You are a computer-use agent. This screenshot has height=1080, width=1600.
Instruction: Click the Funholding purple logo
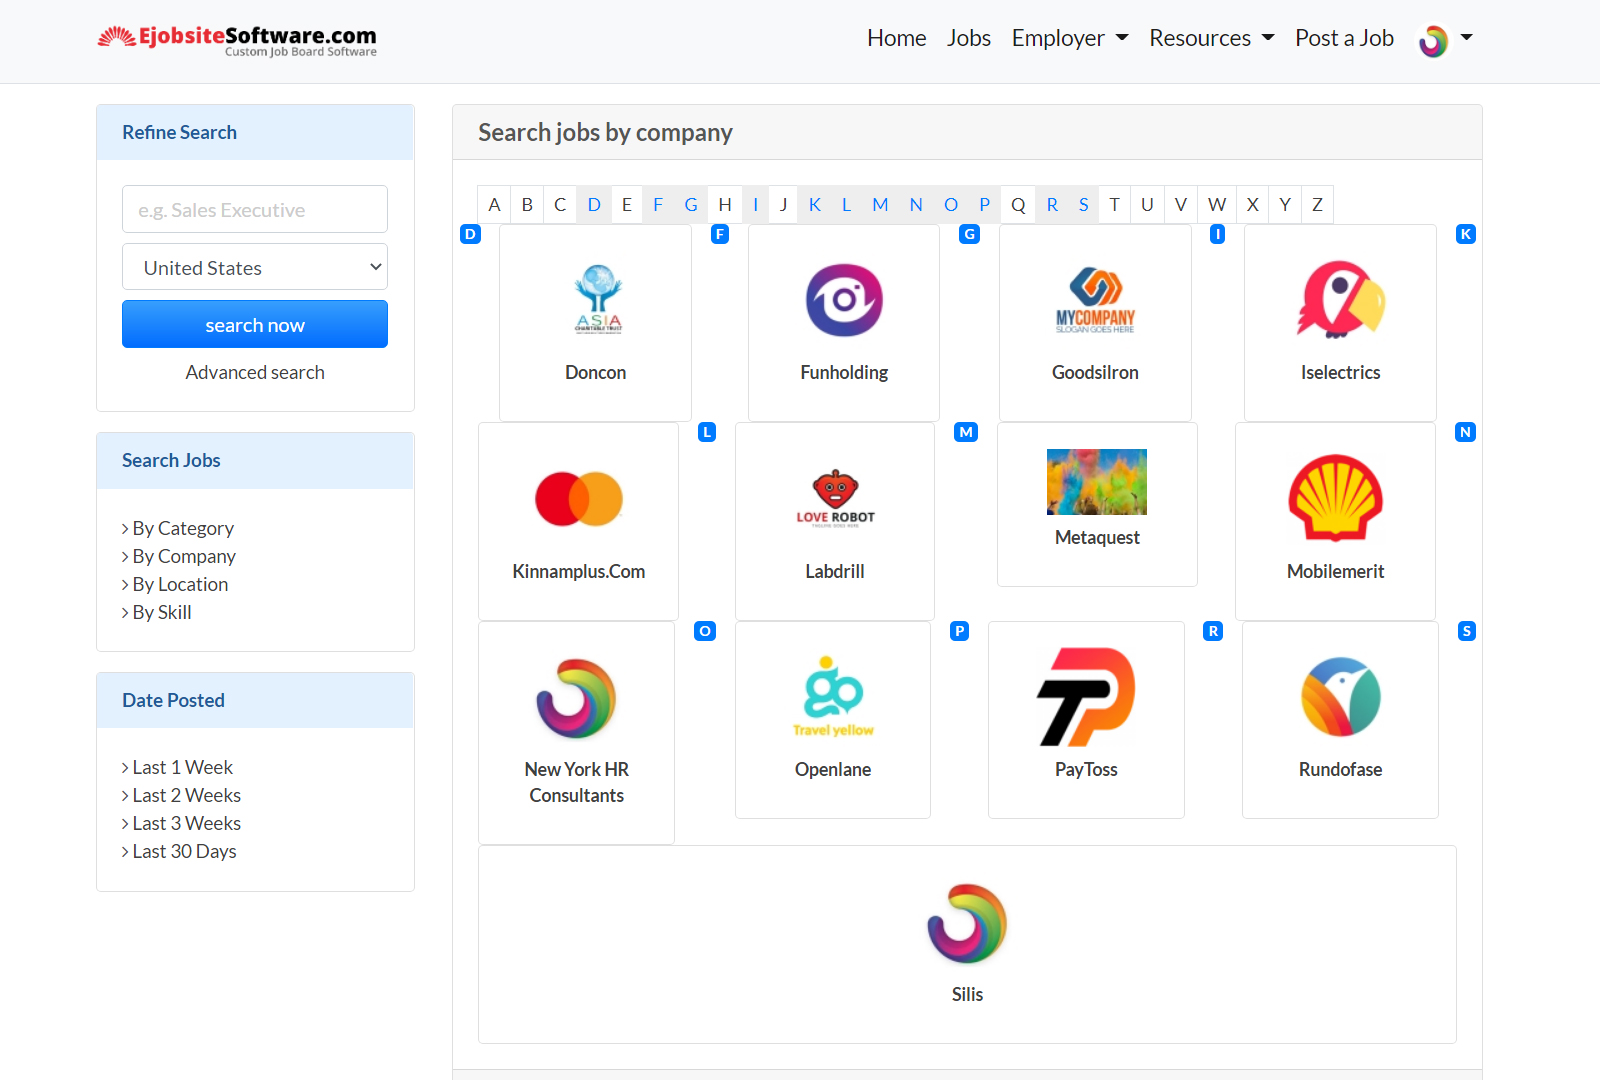click(844, 299)
